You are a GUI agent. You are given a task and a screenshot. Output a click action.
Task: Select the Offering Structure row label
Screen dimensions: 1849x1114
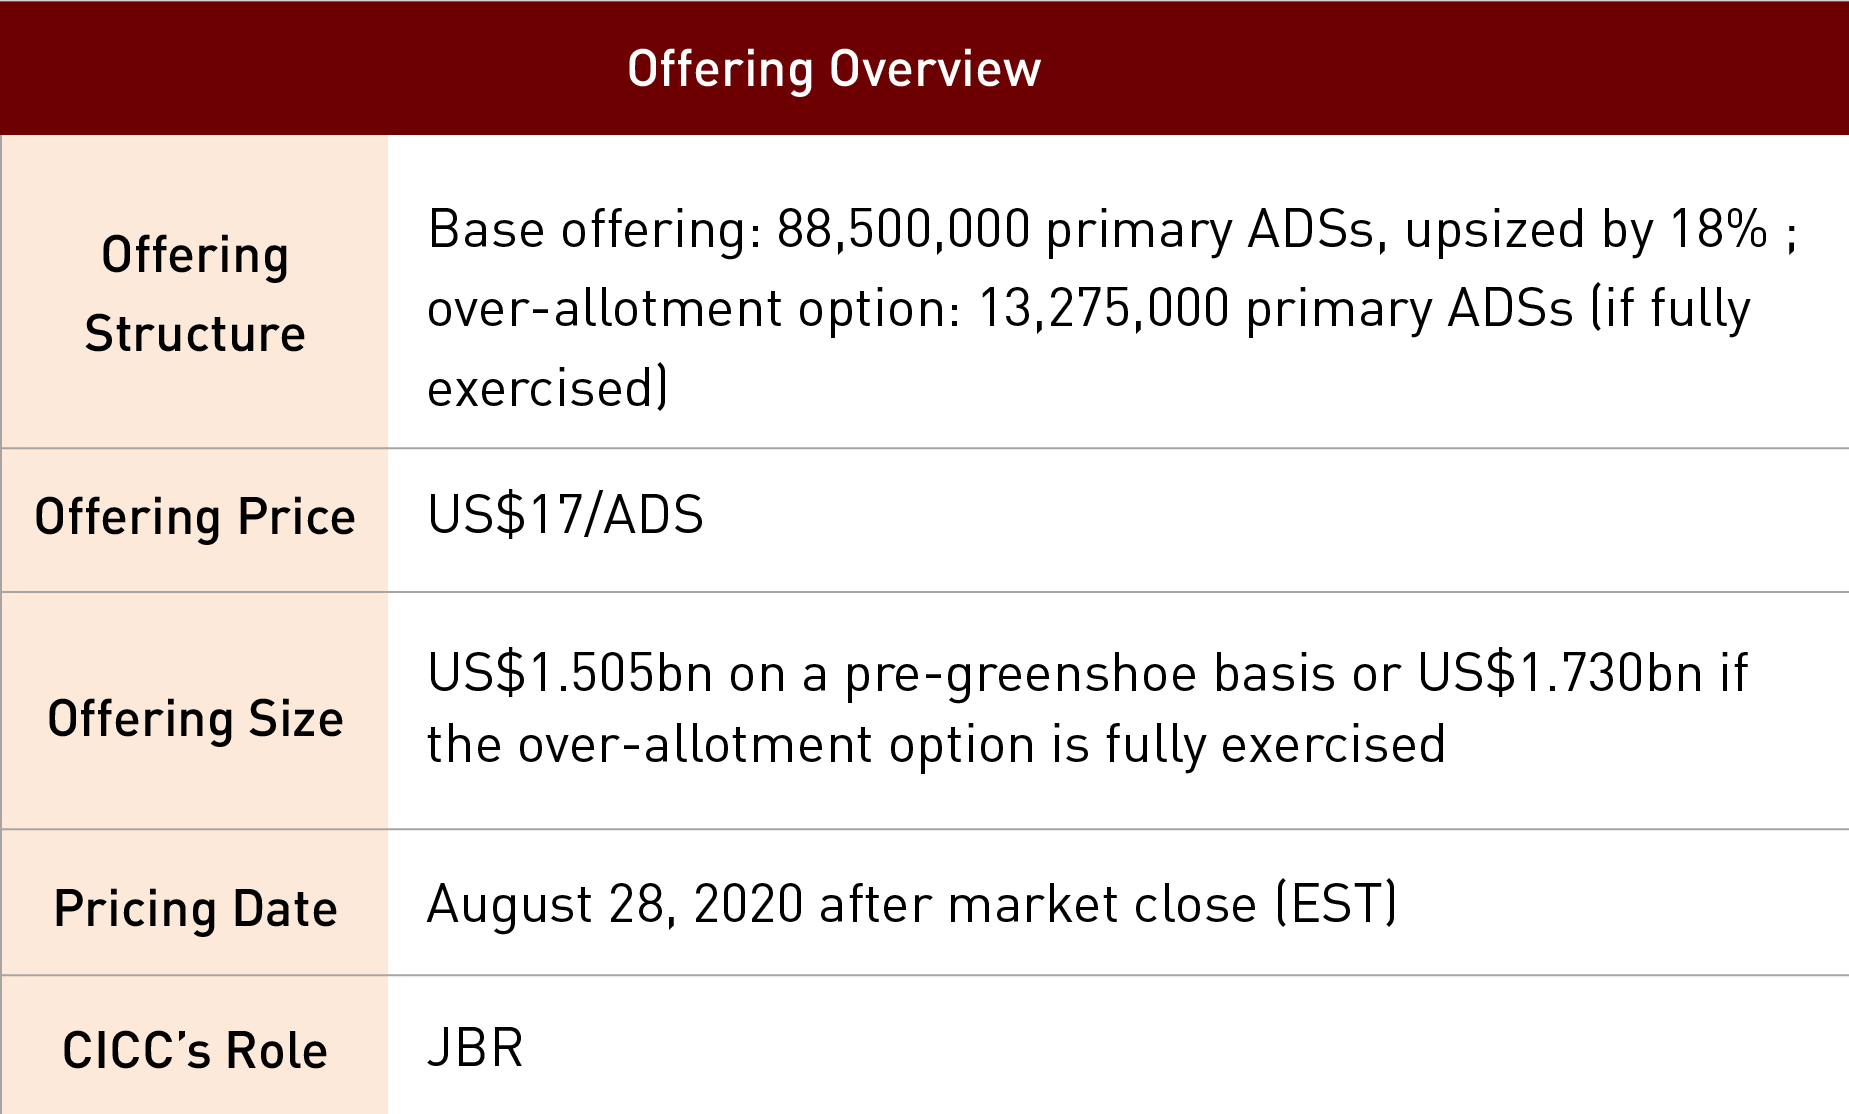195,293
